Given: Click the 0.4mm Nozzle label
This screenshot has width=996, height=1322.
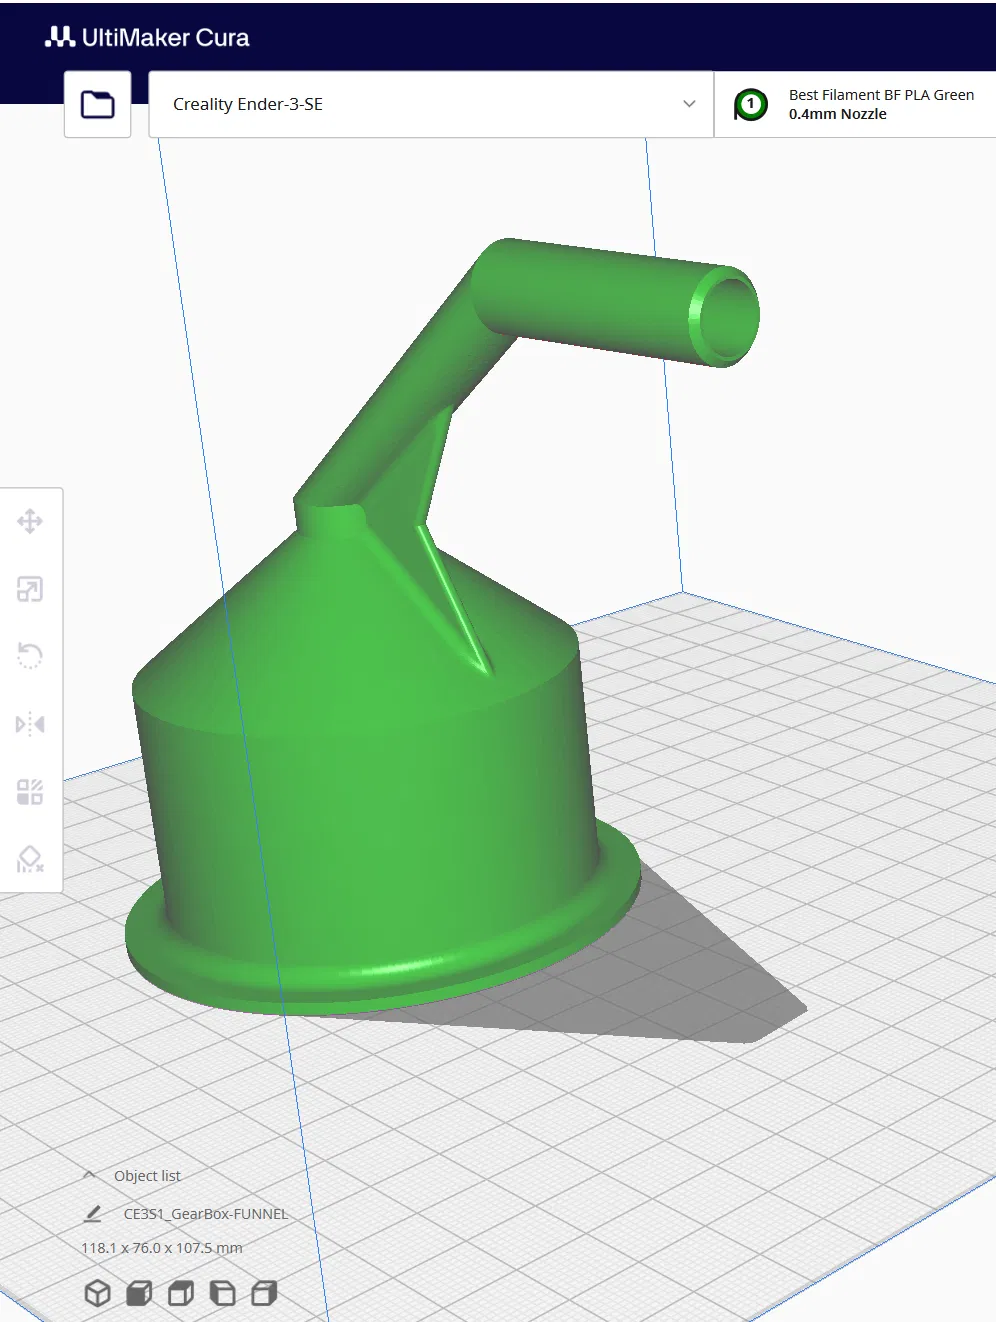Looking at the screenshot, I should pos(838,114).
